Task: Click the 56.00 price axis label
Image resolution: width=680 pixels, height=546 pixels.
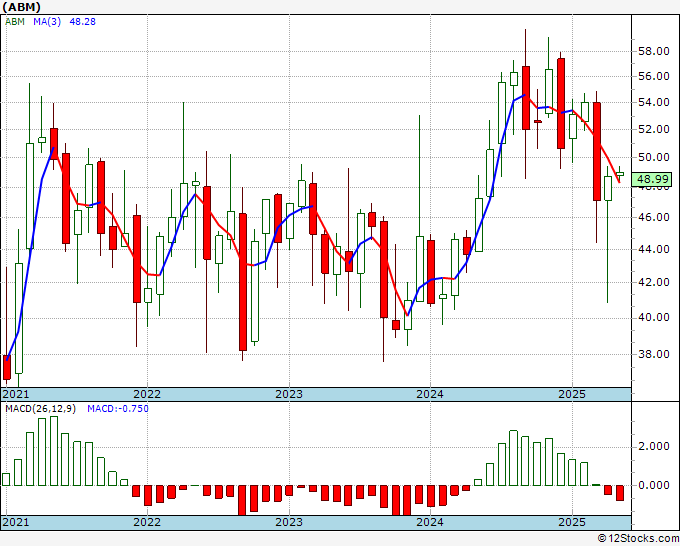Action: (654, 76)
